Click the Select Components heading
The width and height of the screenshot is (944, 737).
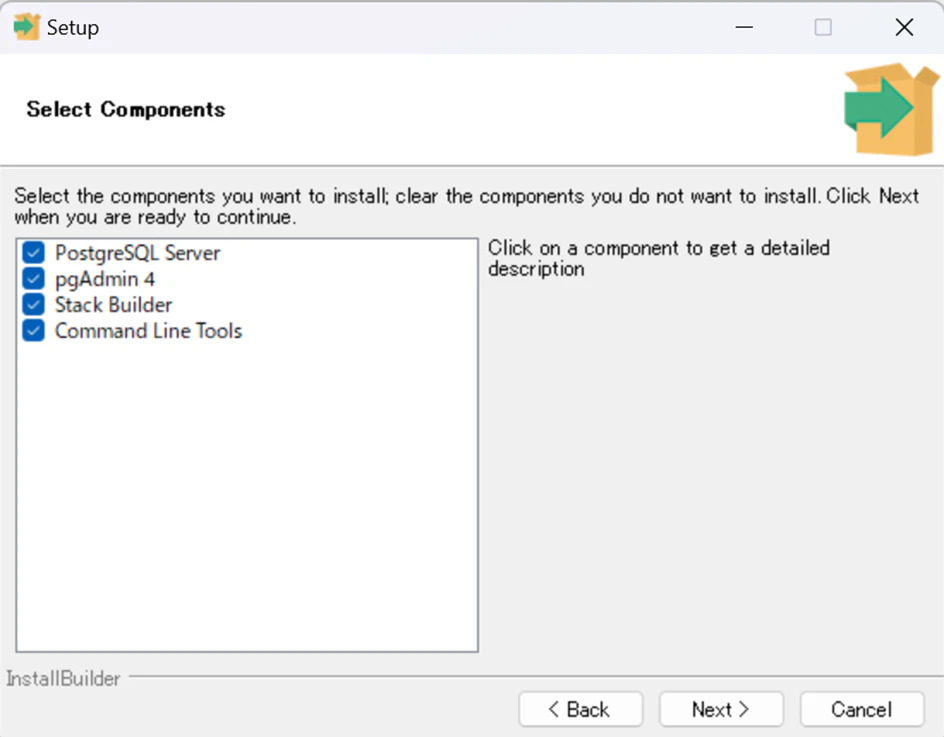(x=126, y=110)
